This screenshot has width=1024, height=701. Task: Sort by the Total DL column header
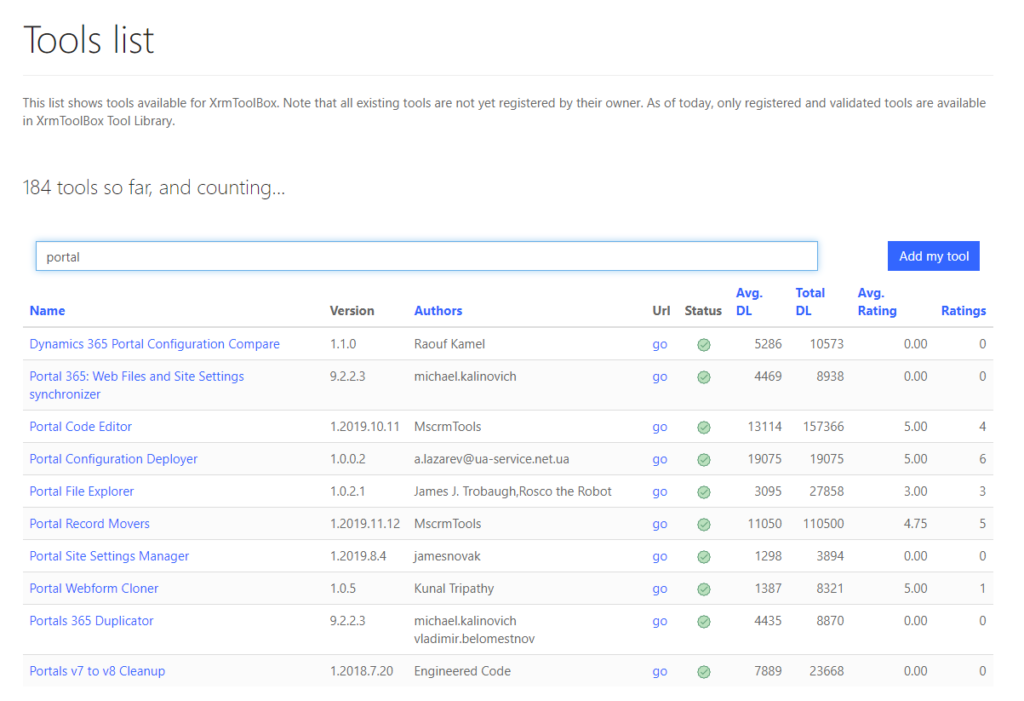coord(810,302)
